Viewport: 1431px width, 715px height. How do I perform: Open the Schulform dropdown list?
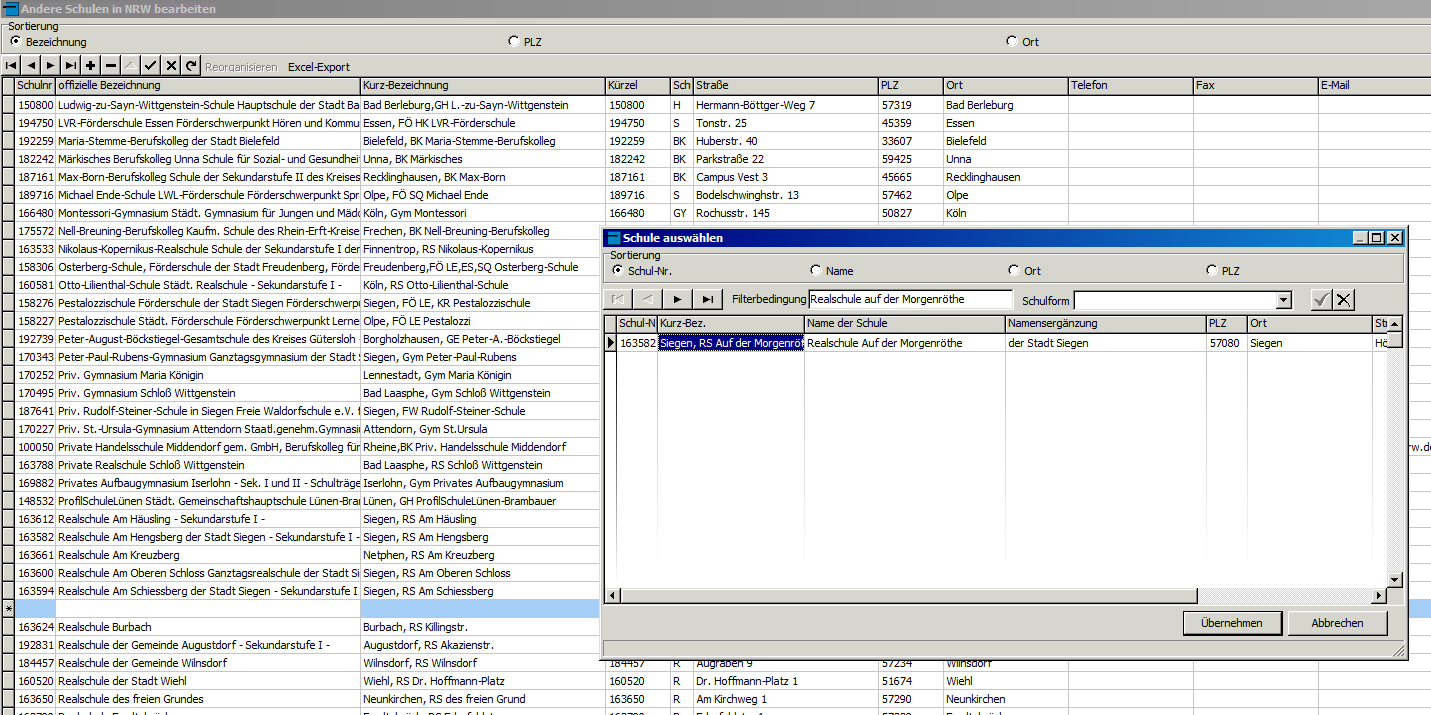[x=1284, y=300]
